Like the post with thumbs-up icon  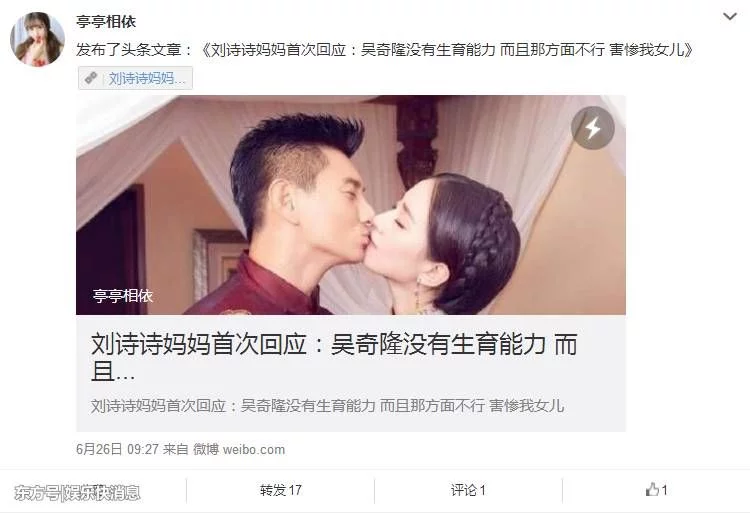(652, 490)
